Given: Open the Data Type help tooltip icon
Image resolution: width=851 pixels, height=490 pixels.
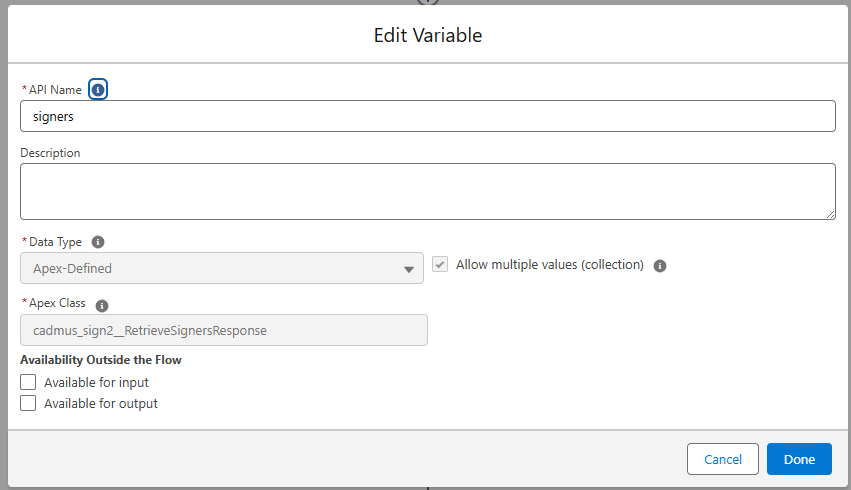Looking at the screenshot, I should click(x=98, y=242).
